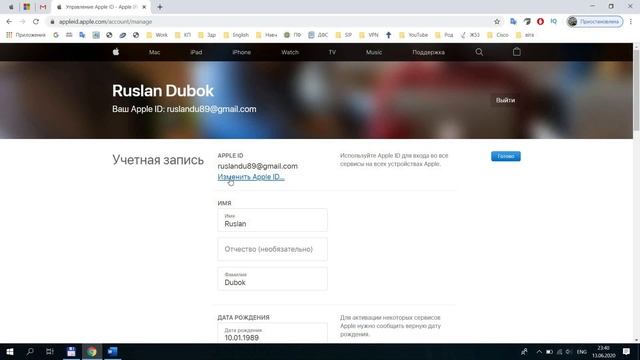The height and width of the screenshot is (360, 640).
Task: Click the Выйти sign-out button
Action: tap(505, 100)
